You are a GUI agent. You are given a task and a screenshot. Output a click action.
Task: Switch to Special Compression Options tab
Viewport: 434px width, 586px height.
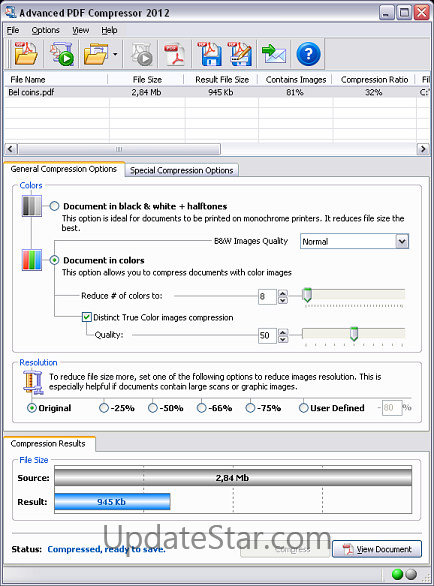182,170
